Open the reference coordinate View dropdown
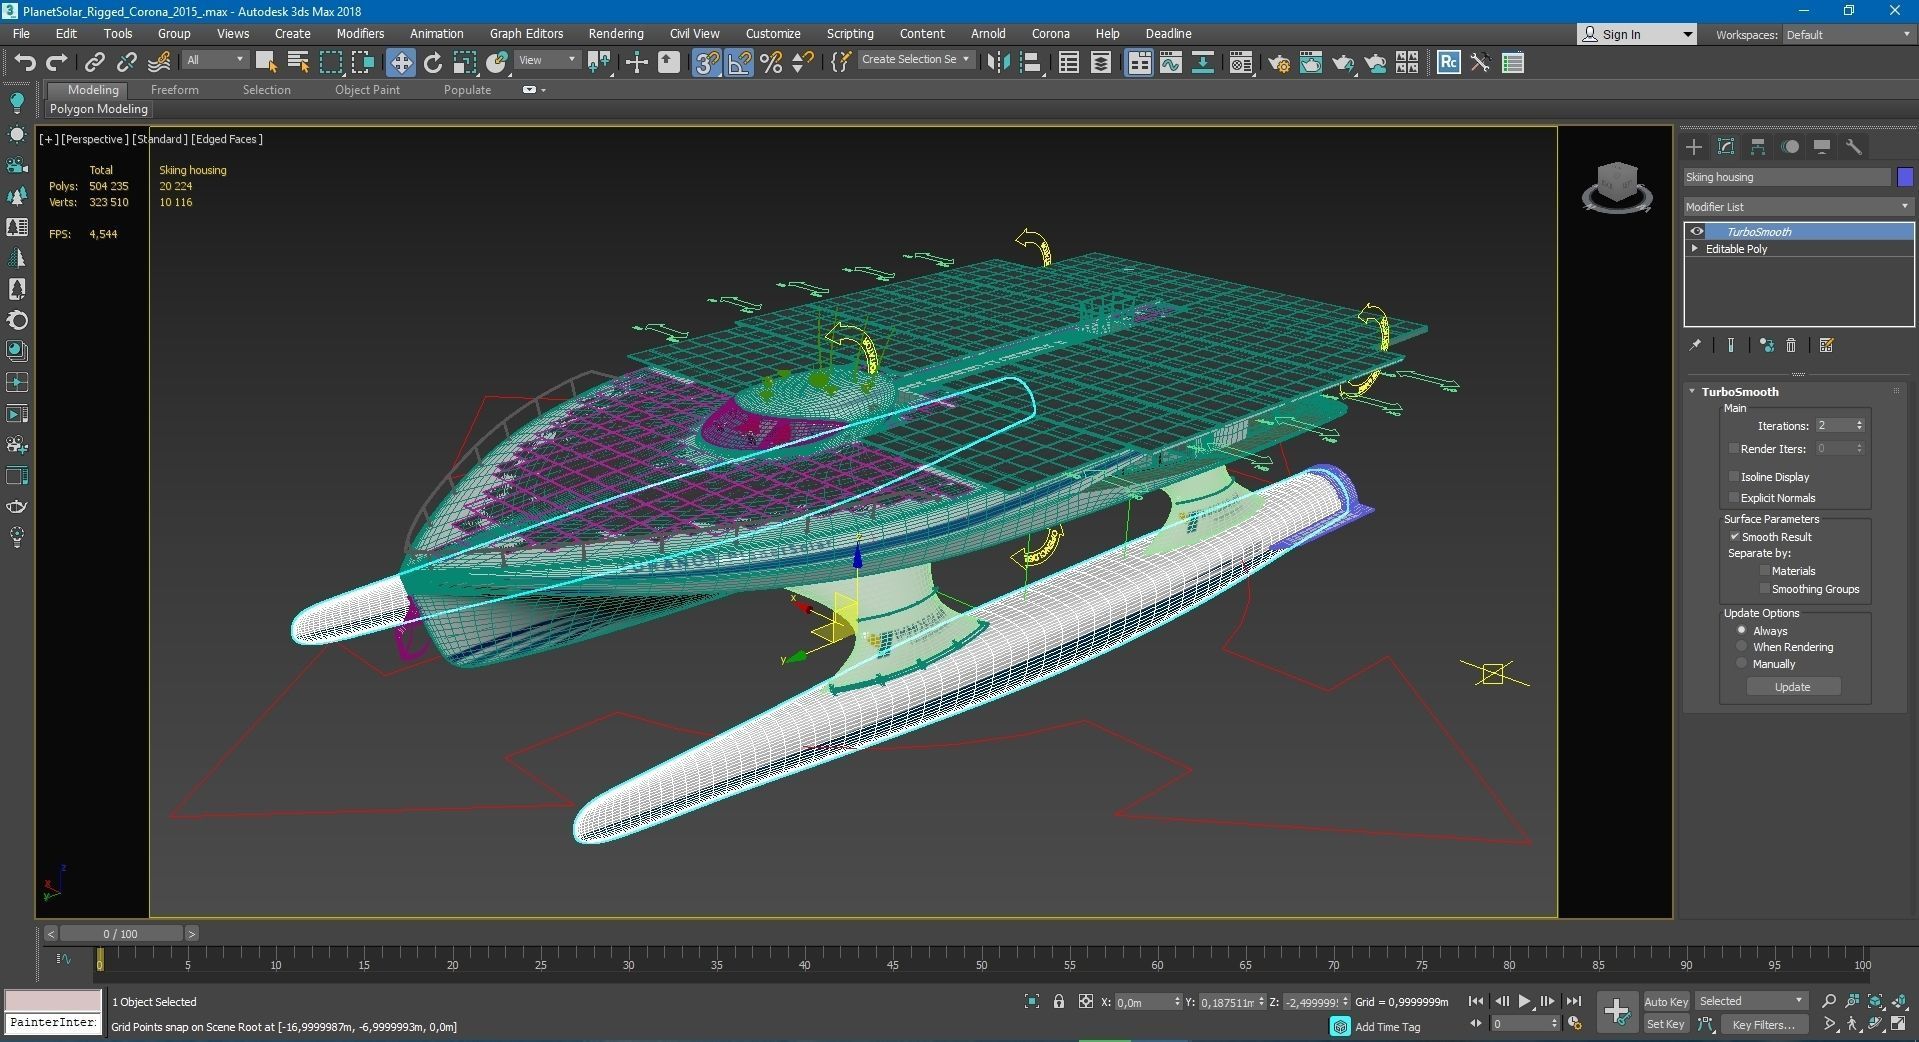Viewport: 1919px width, 1042px height. click(x=547, y=60)
